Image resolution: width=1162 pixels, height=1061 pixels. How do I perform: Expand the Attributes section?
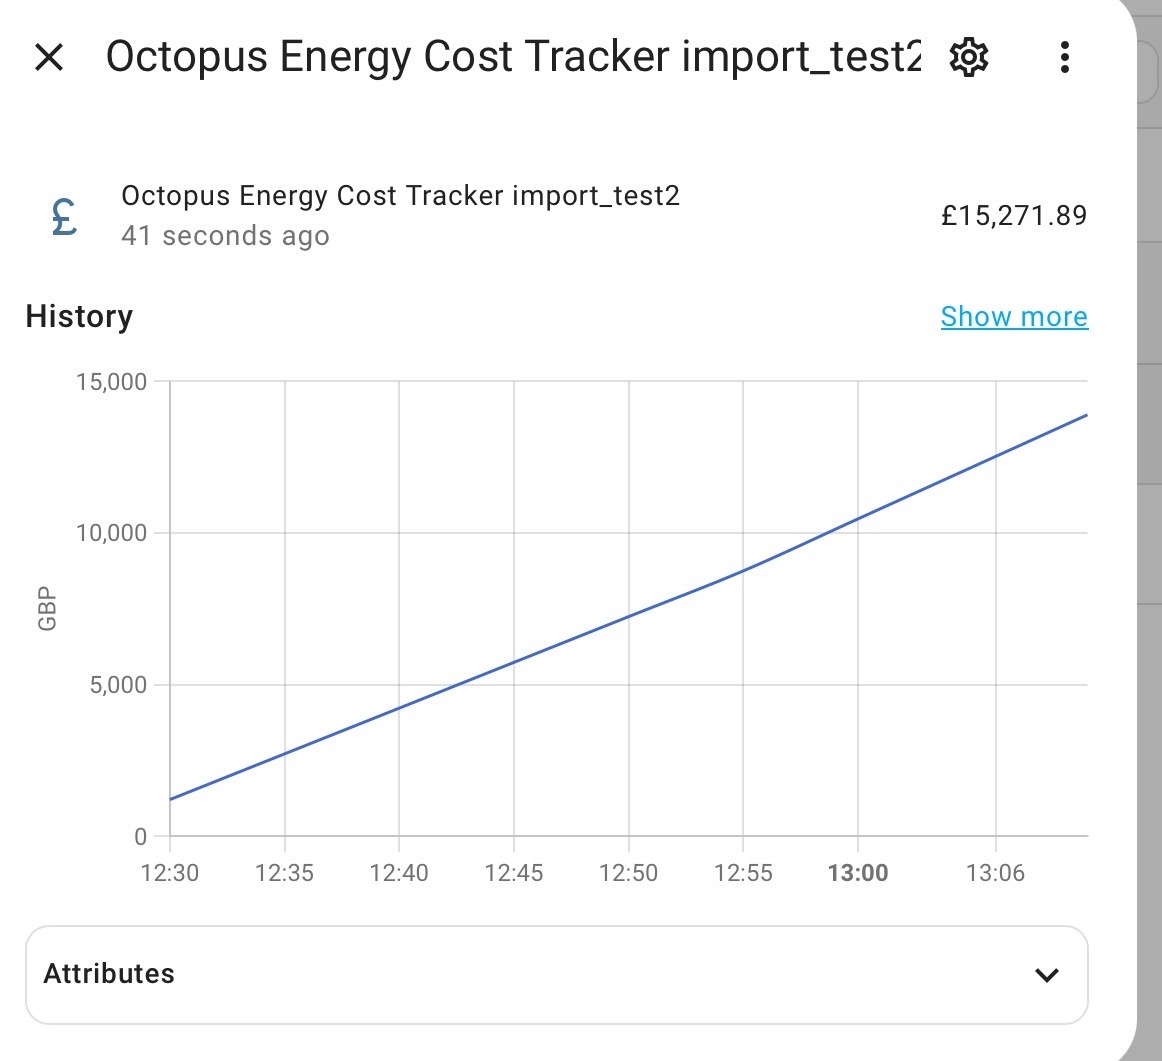click(x=557, y=974)
